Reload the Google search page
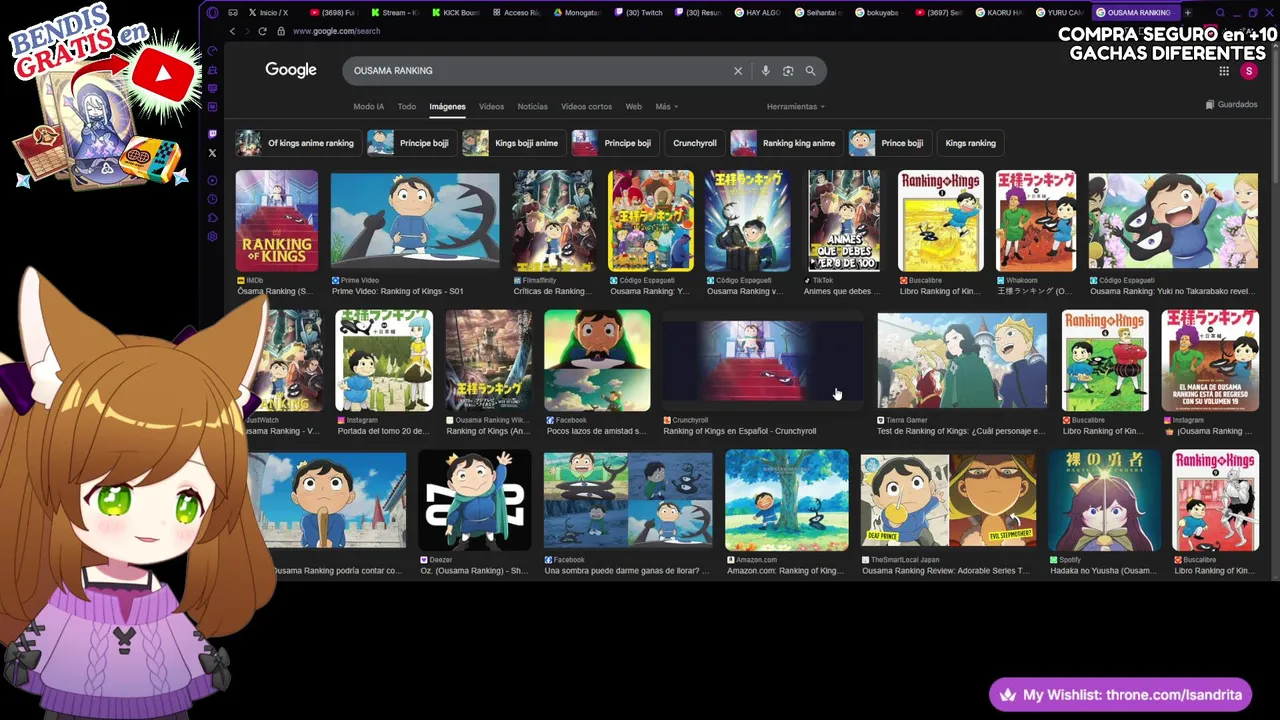This screenshot has height=720, width=1280. [x=262, y=31]
